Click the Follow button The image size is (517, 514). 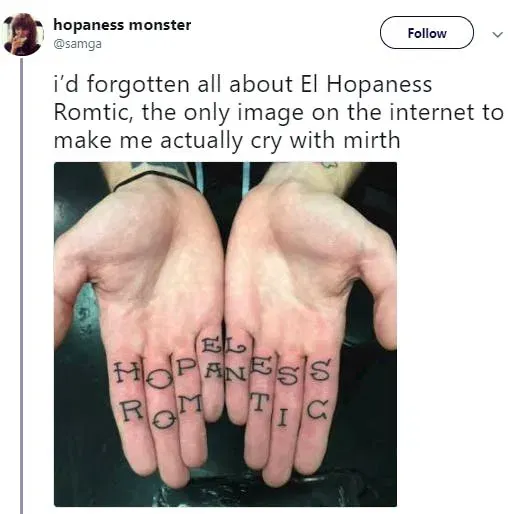427,33
